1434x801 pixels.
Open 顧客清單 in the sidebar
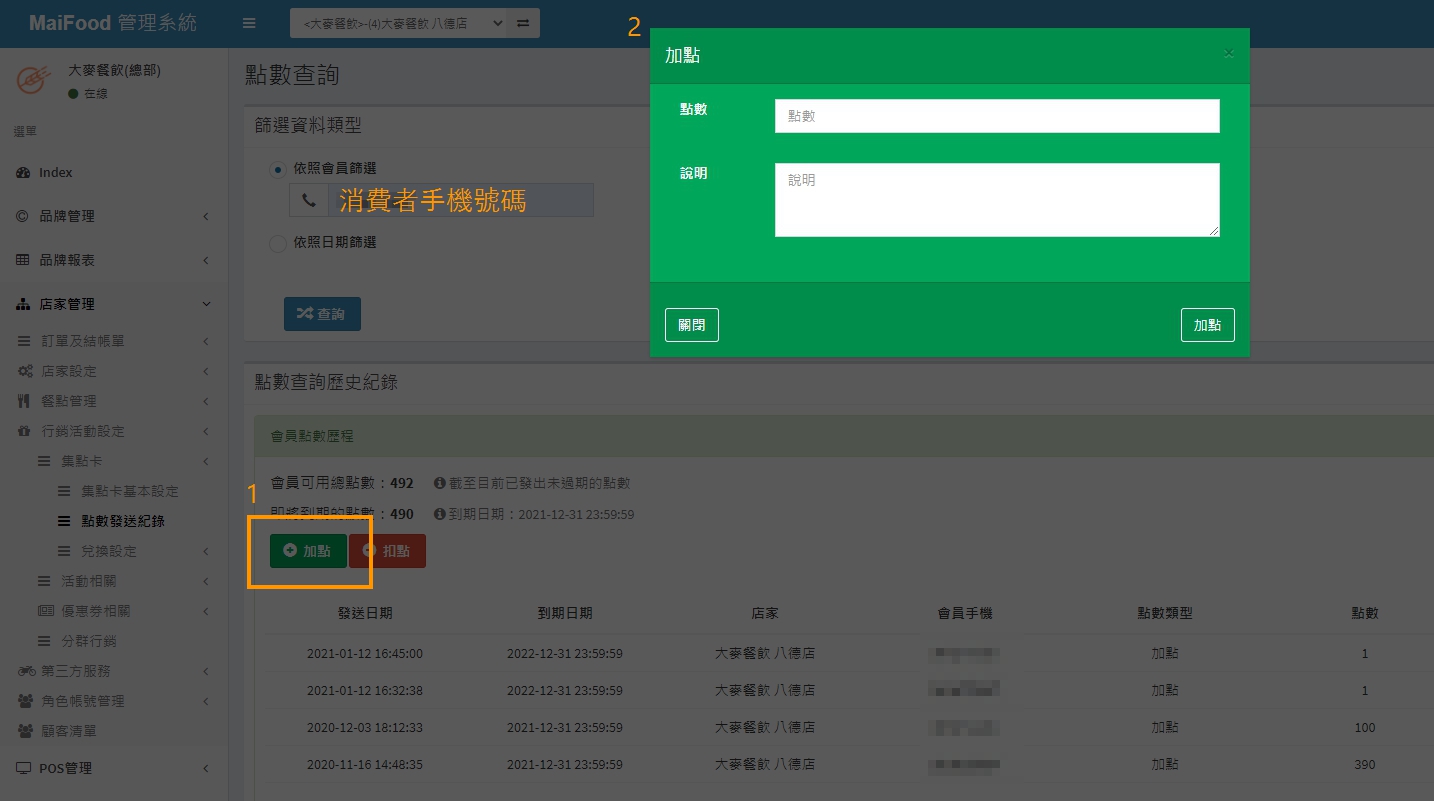tap(69, 731)
